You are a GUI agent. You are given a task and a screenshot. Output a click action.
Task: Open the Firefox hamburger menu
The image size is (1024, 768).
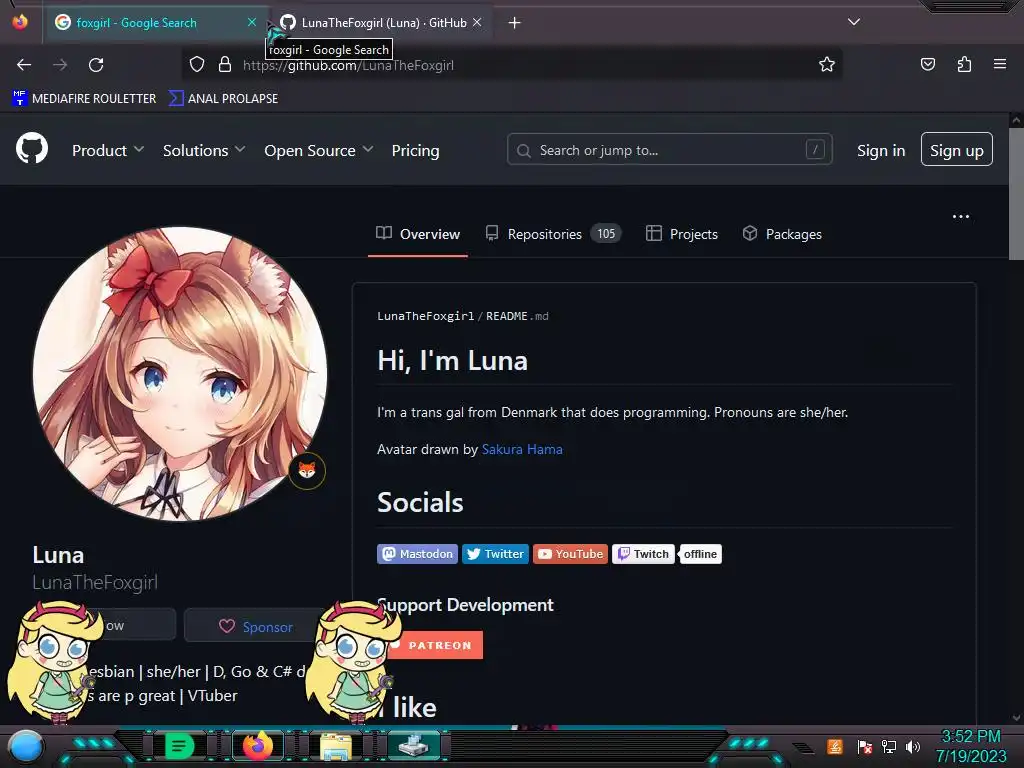1000,64
